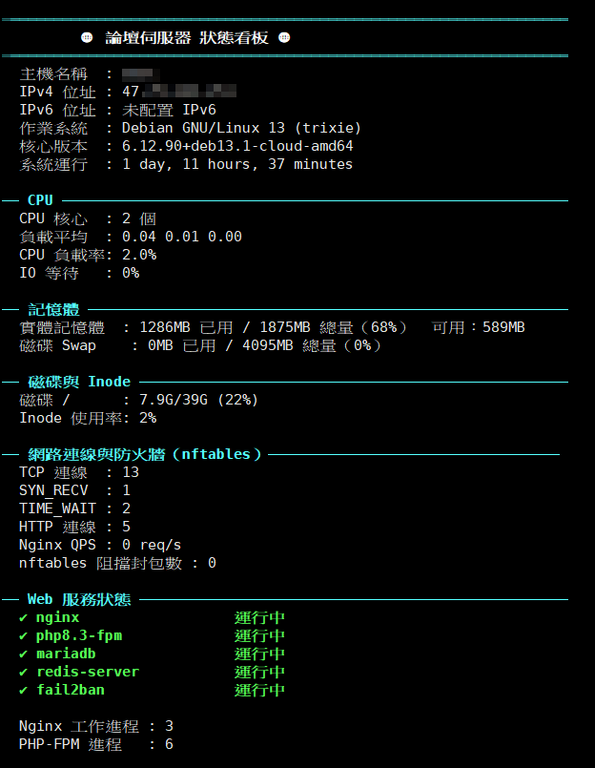Click 運行中 status for redis-server

(x=260, y=672)
